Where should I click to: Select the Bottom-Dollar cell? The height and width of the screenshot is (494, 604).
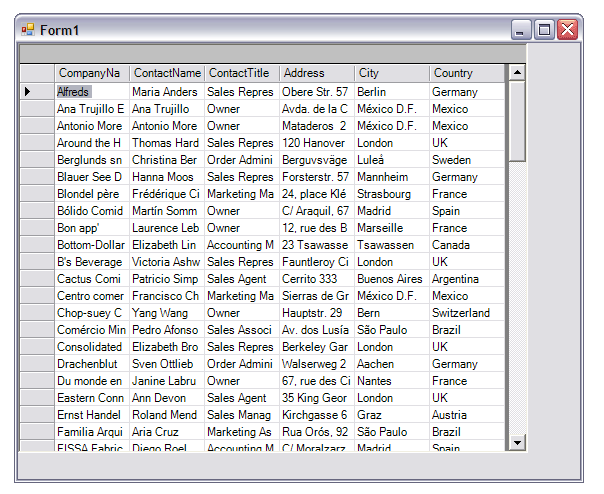pos(92,245)
